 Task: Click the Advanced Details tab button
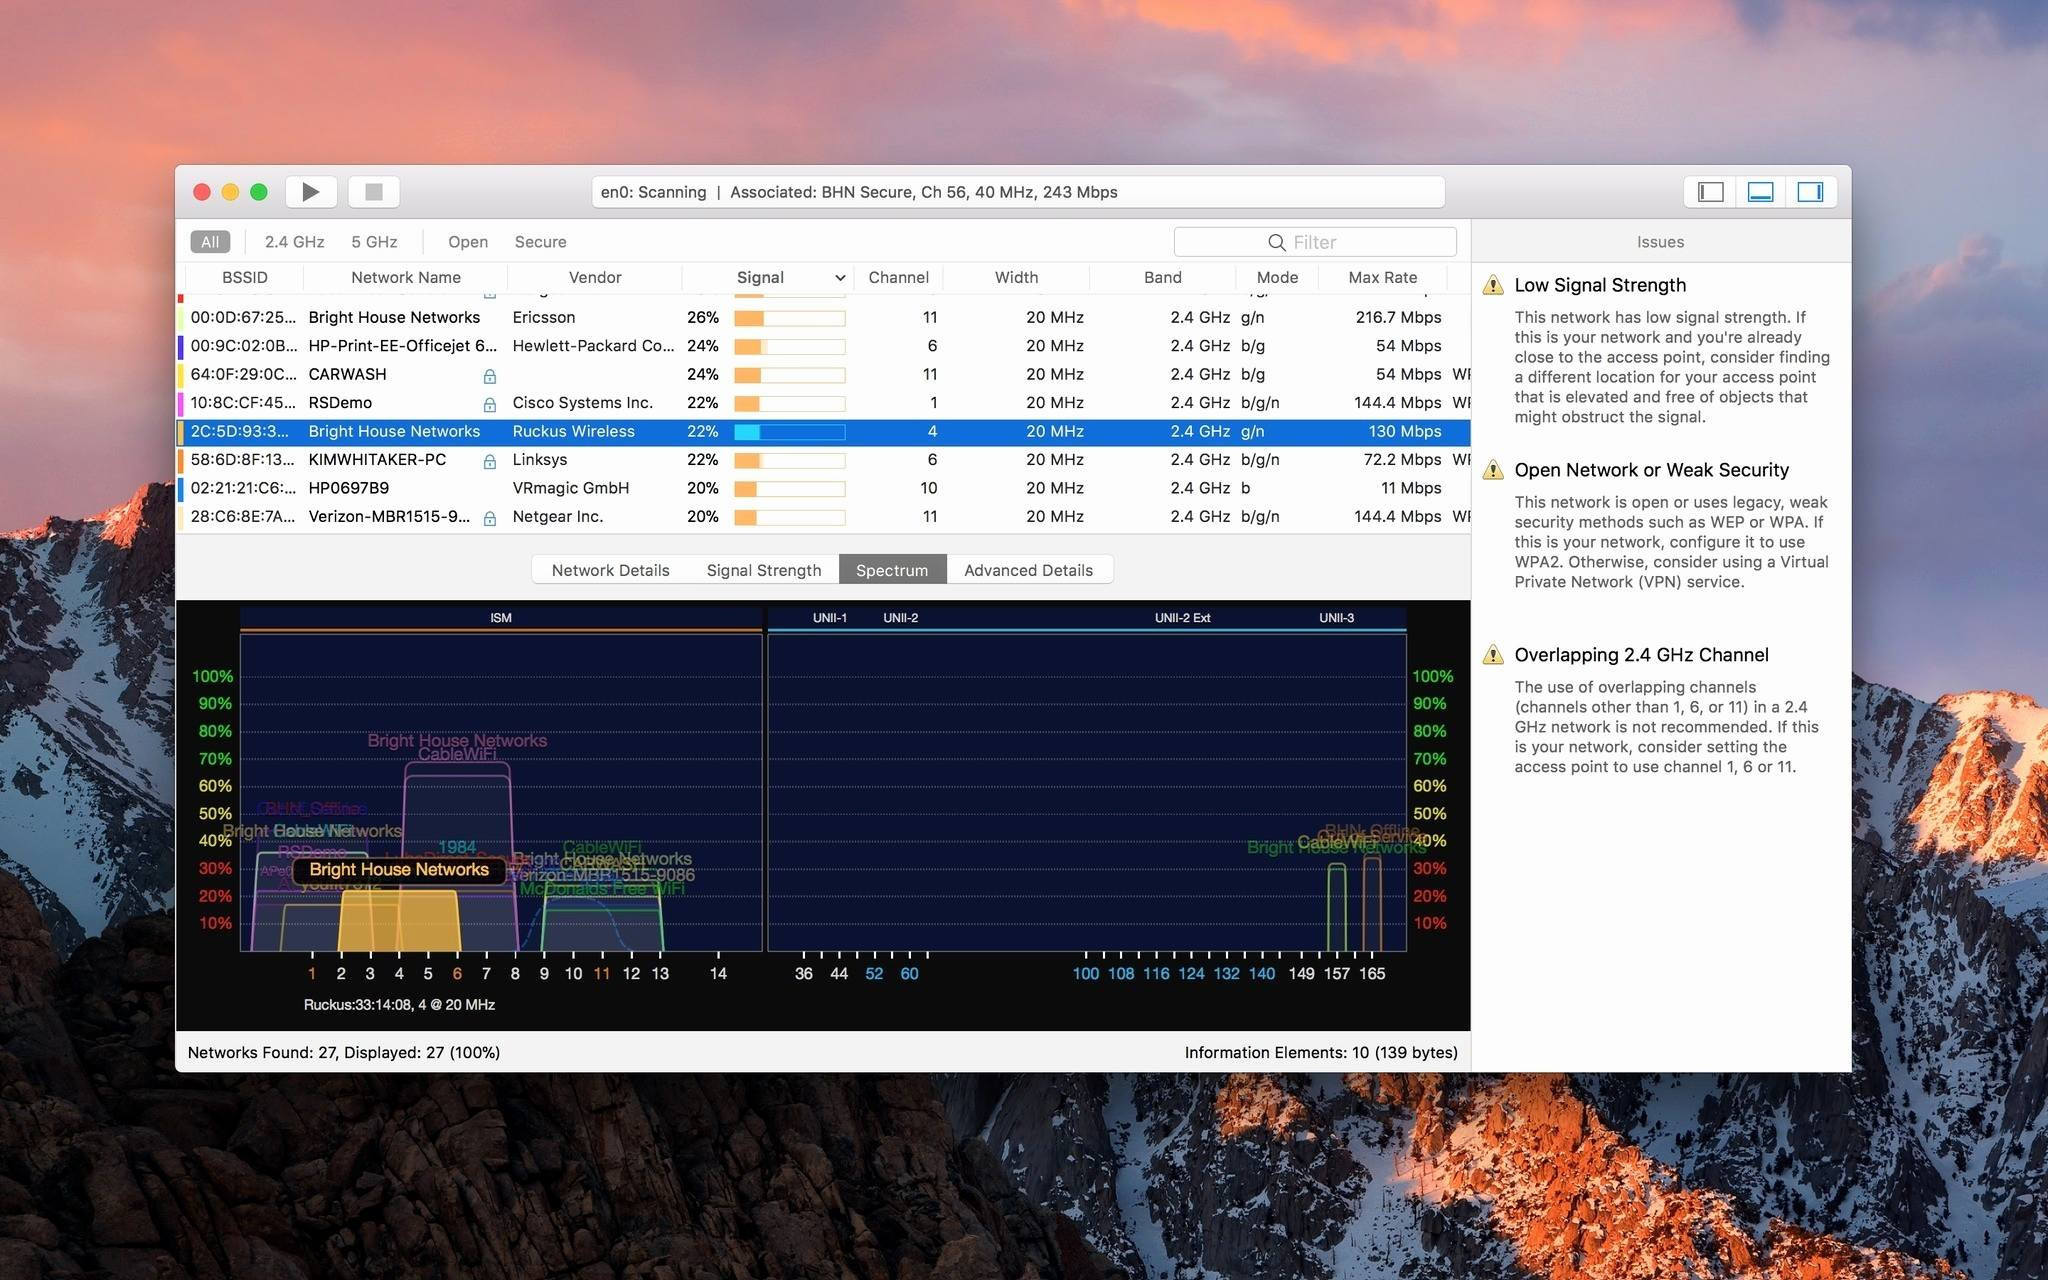1028,568
